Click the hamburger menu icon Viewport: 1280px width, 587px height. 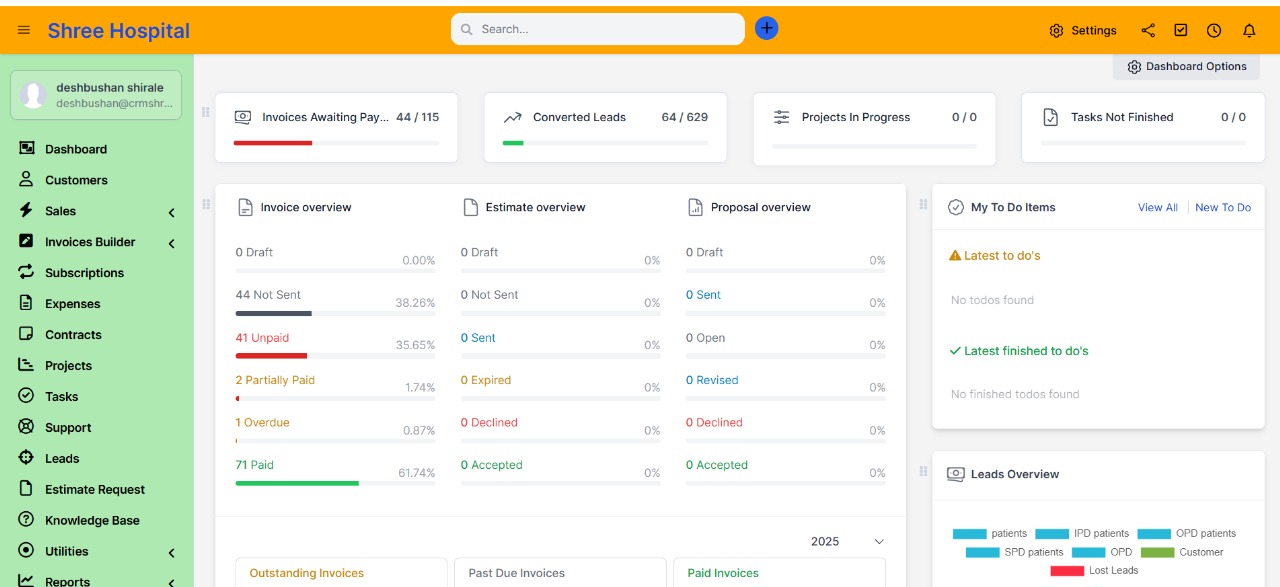[x=24, y=30]
